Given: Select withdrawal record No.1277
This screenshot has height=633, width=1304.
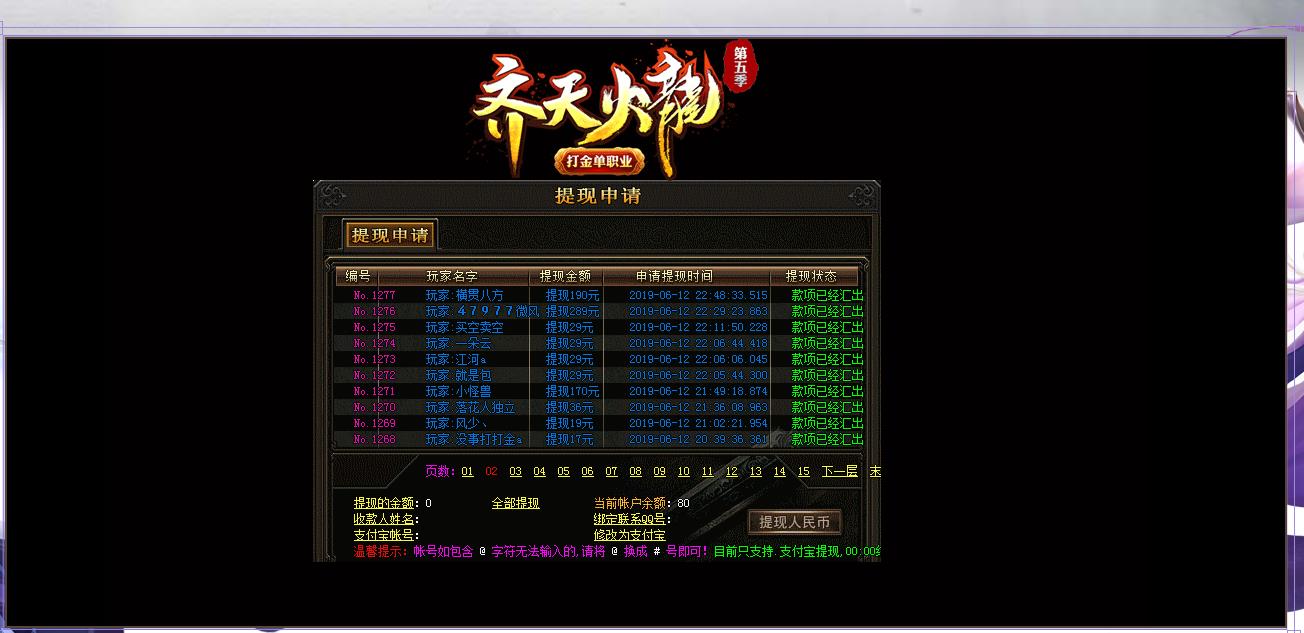Looking at the screenshot, I should click(x=374, y=295).
